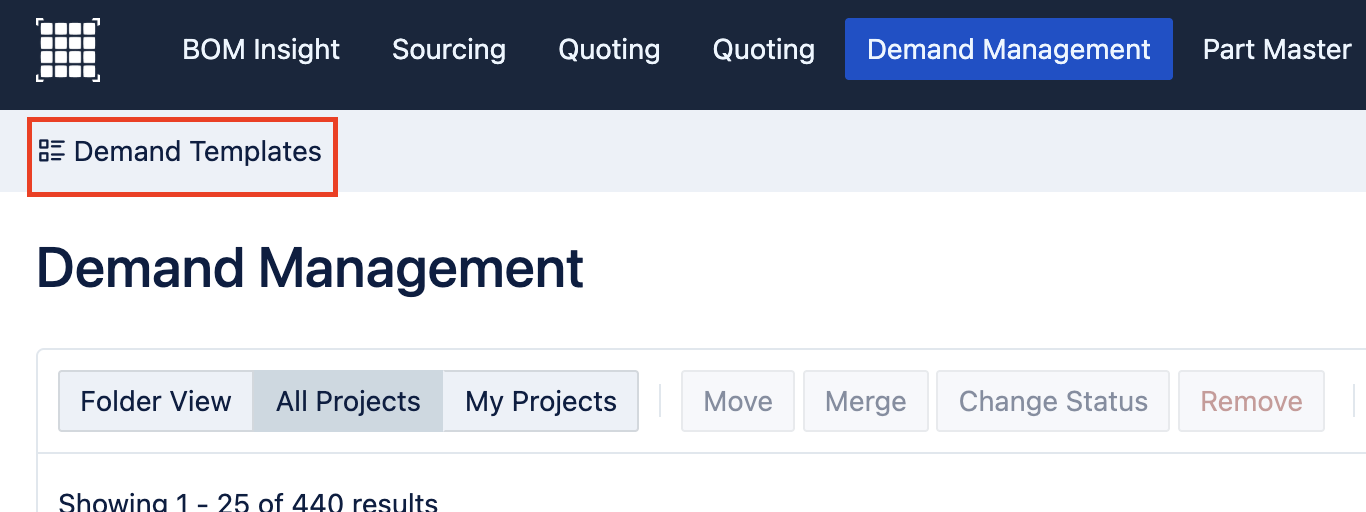Open the Change Status action
This screenshot has height=512, width=1366.
tap(1052, 401)
